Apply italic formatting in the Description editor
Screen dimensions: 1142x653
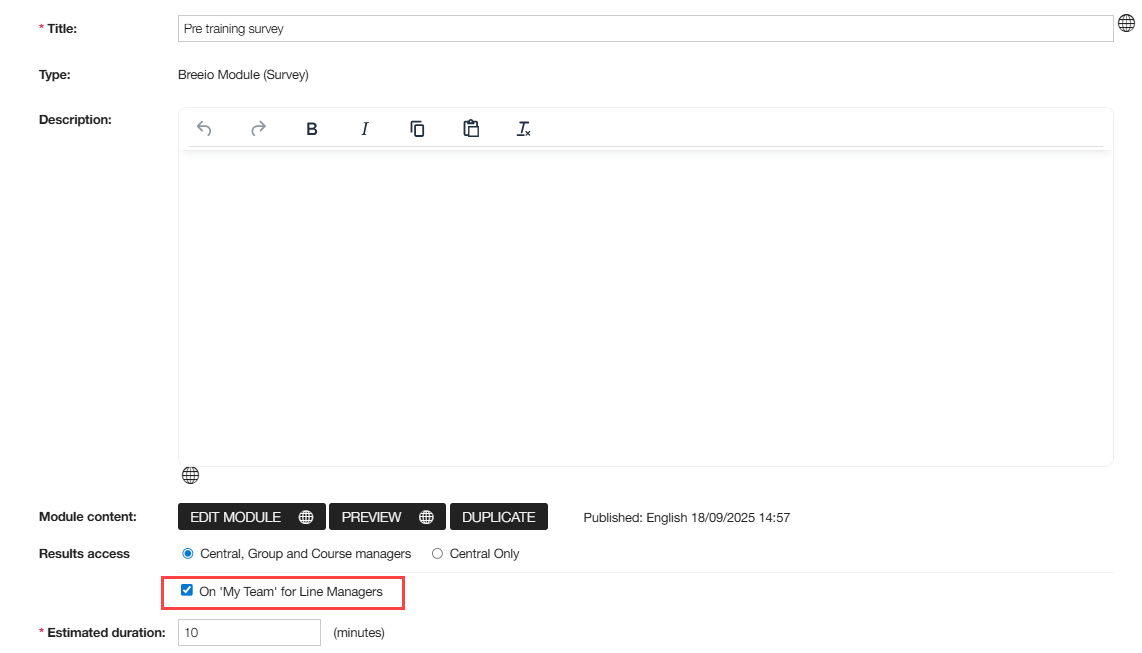[x=365, y=129]
